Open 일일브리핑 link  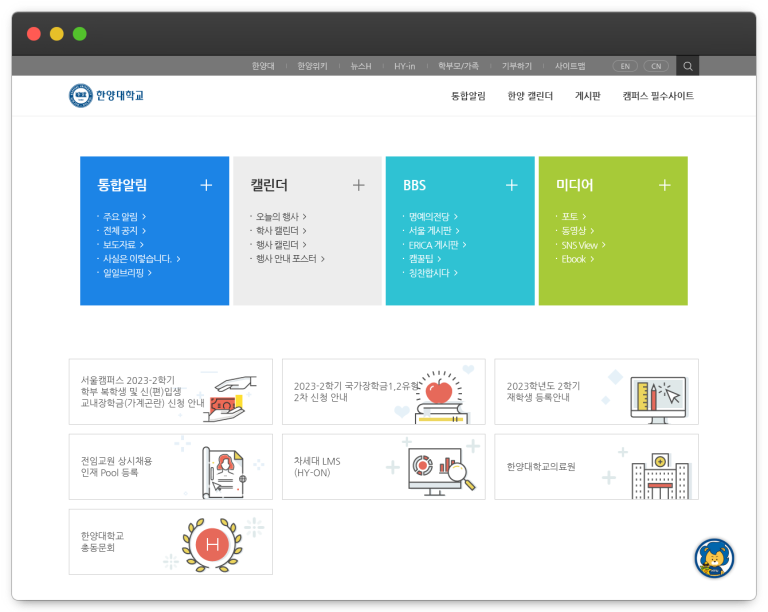click(x=127, y=273)
